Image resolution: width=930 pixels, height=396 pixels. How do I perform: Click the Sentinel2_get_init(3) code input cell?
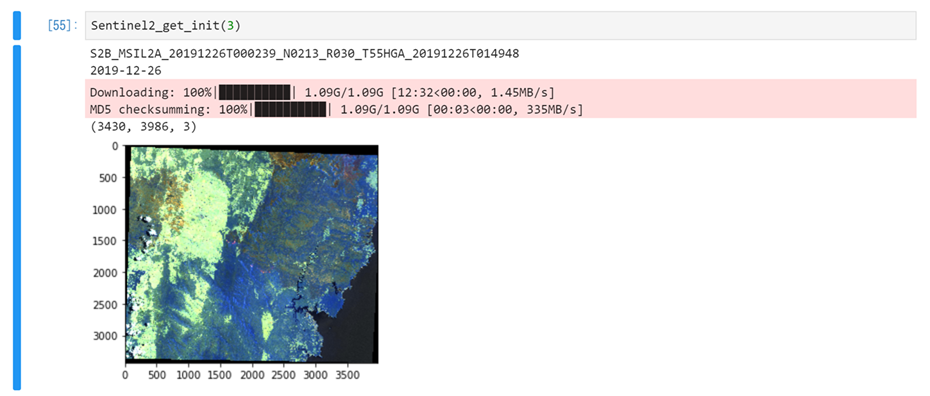click(x=500, y=26)
